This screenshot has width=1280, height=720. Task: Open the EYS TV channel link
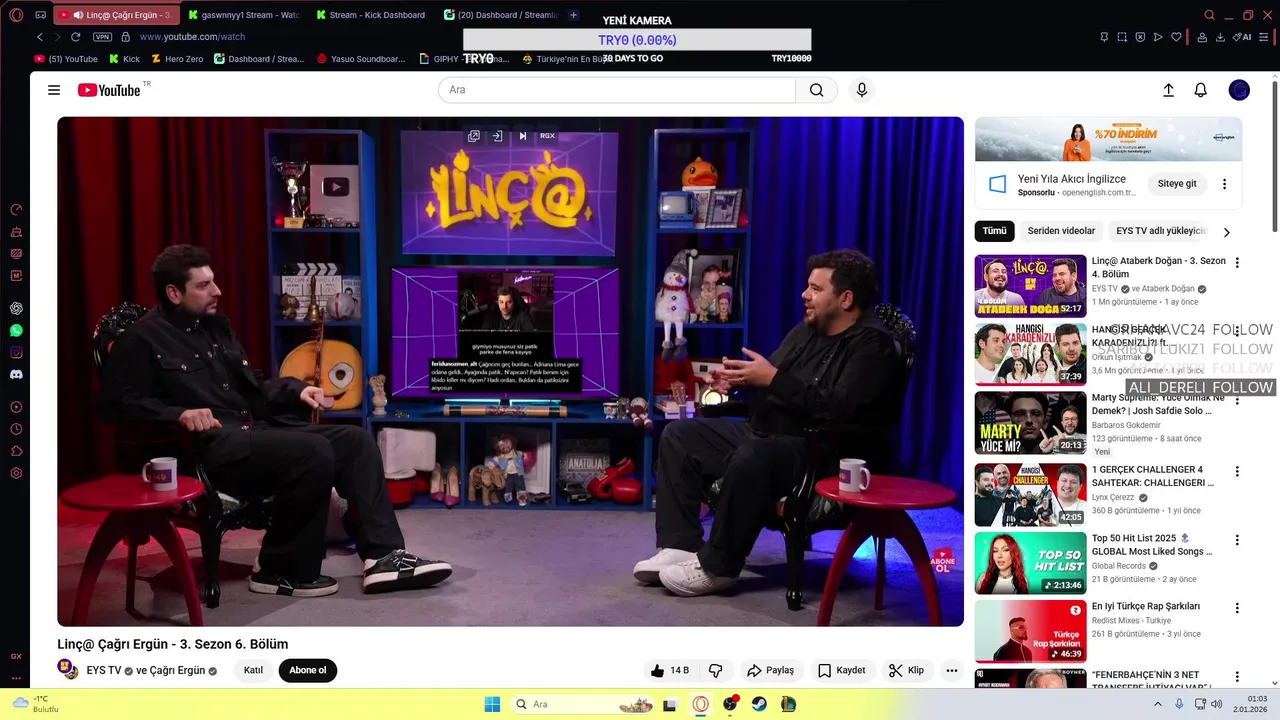(x=104, y=671)
